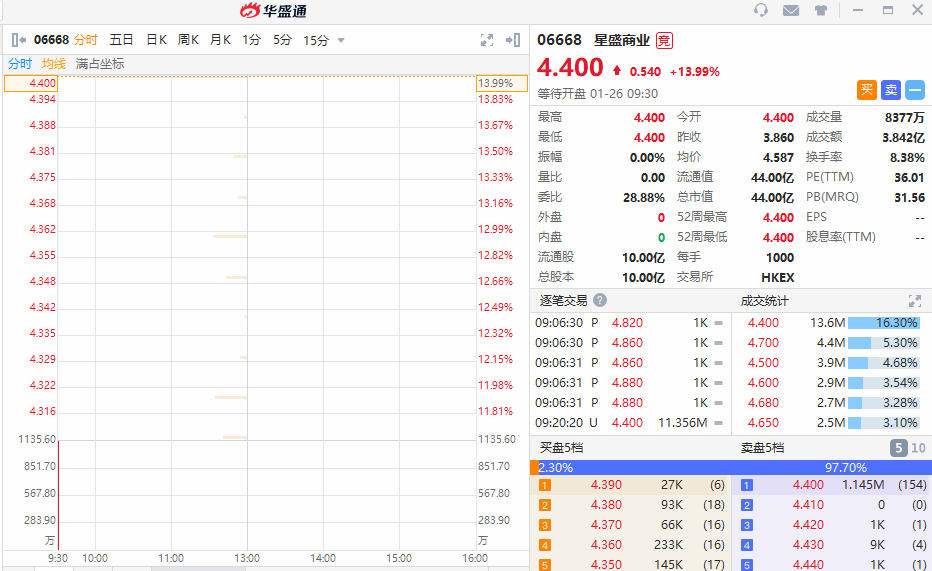
Task: Click the 换手率 value 8.38%
Action: 907,157
